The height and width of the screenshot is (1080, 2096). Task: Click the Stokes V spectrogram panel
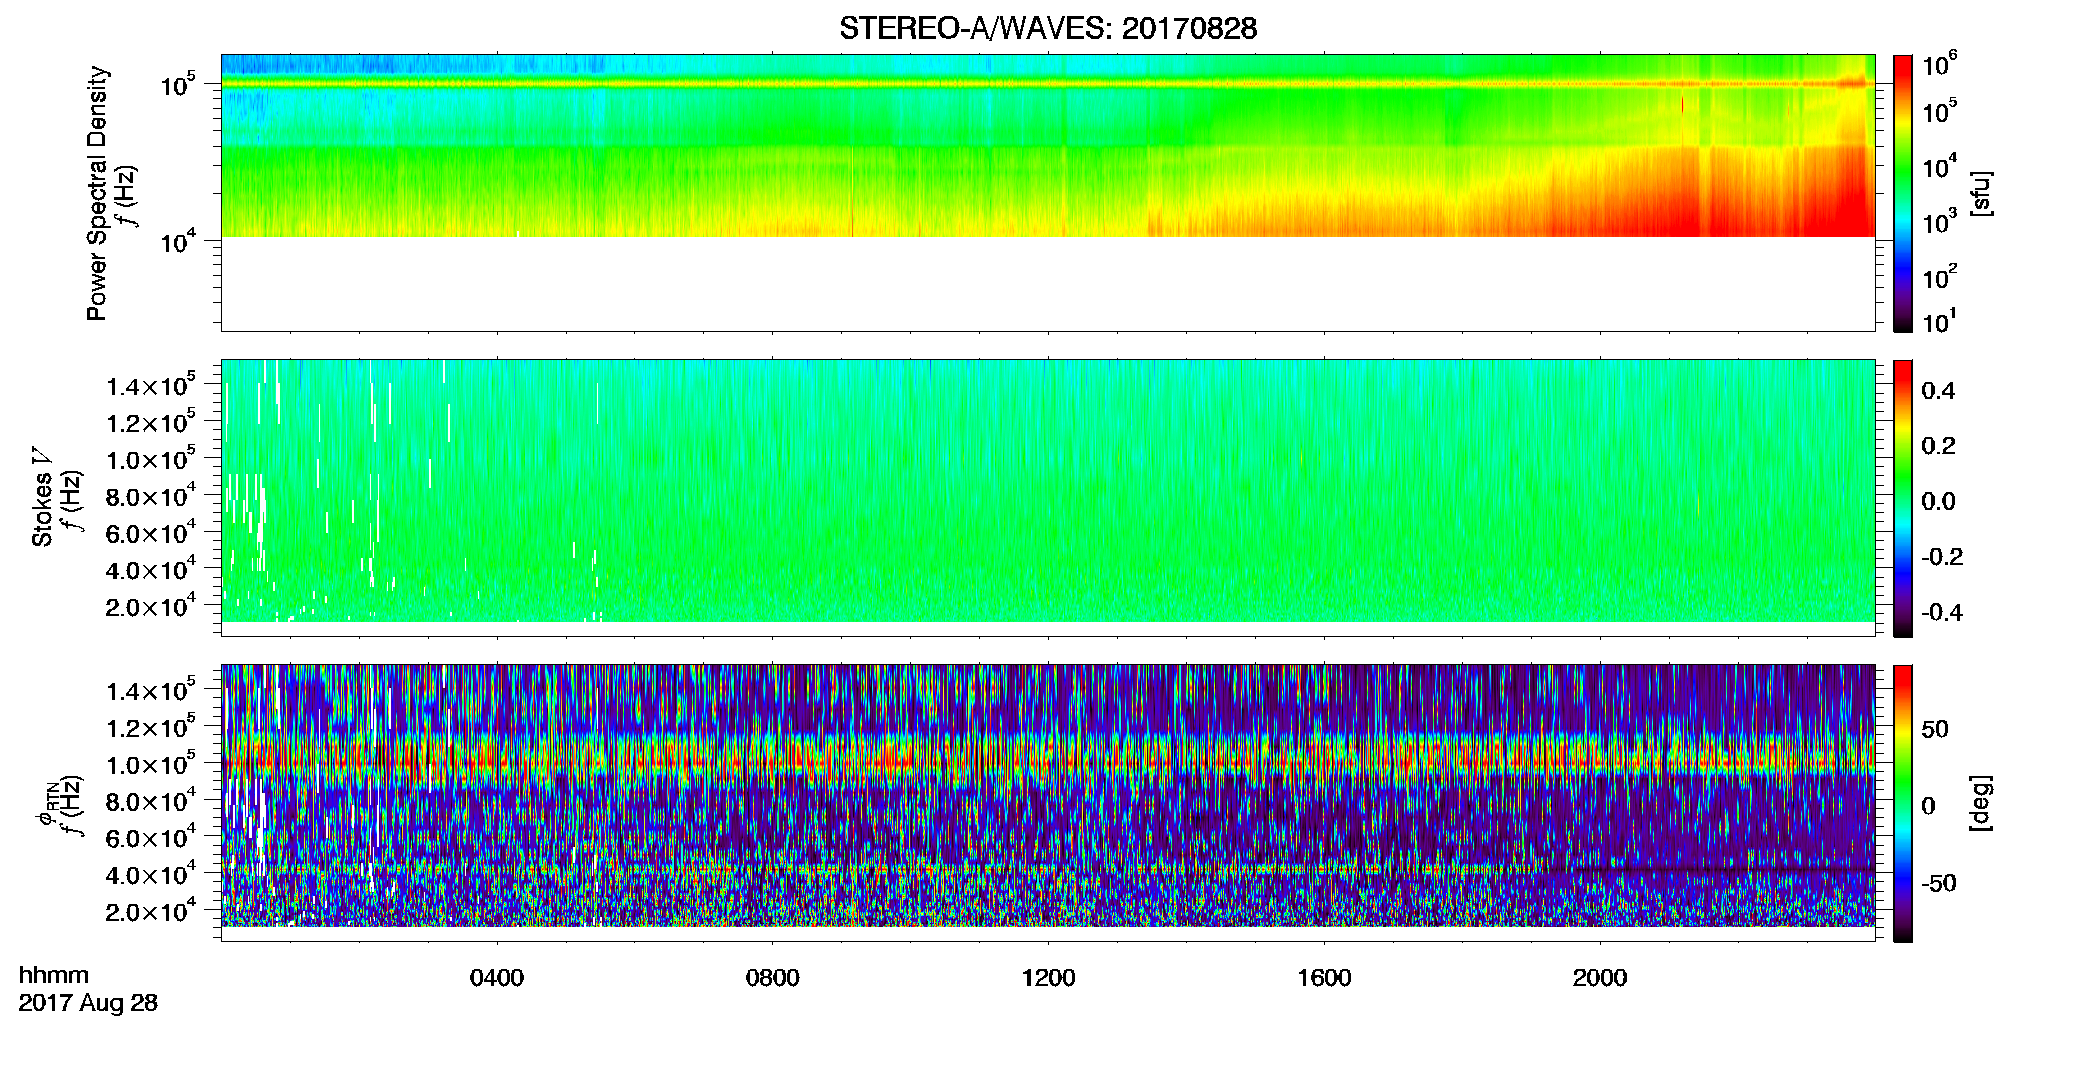1048,498
